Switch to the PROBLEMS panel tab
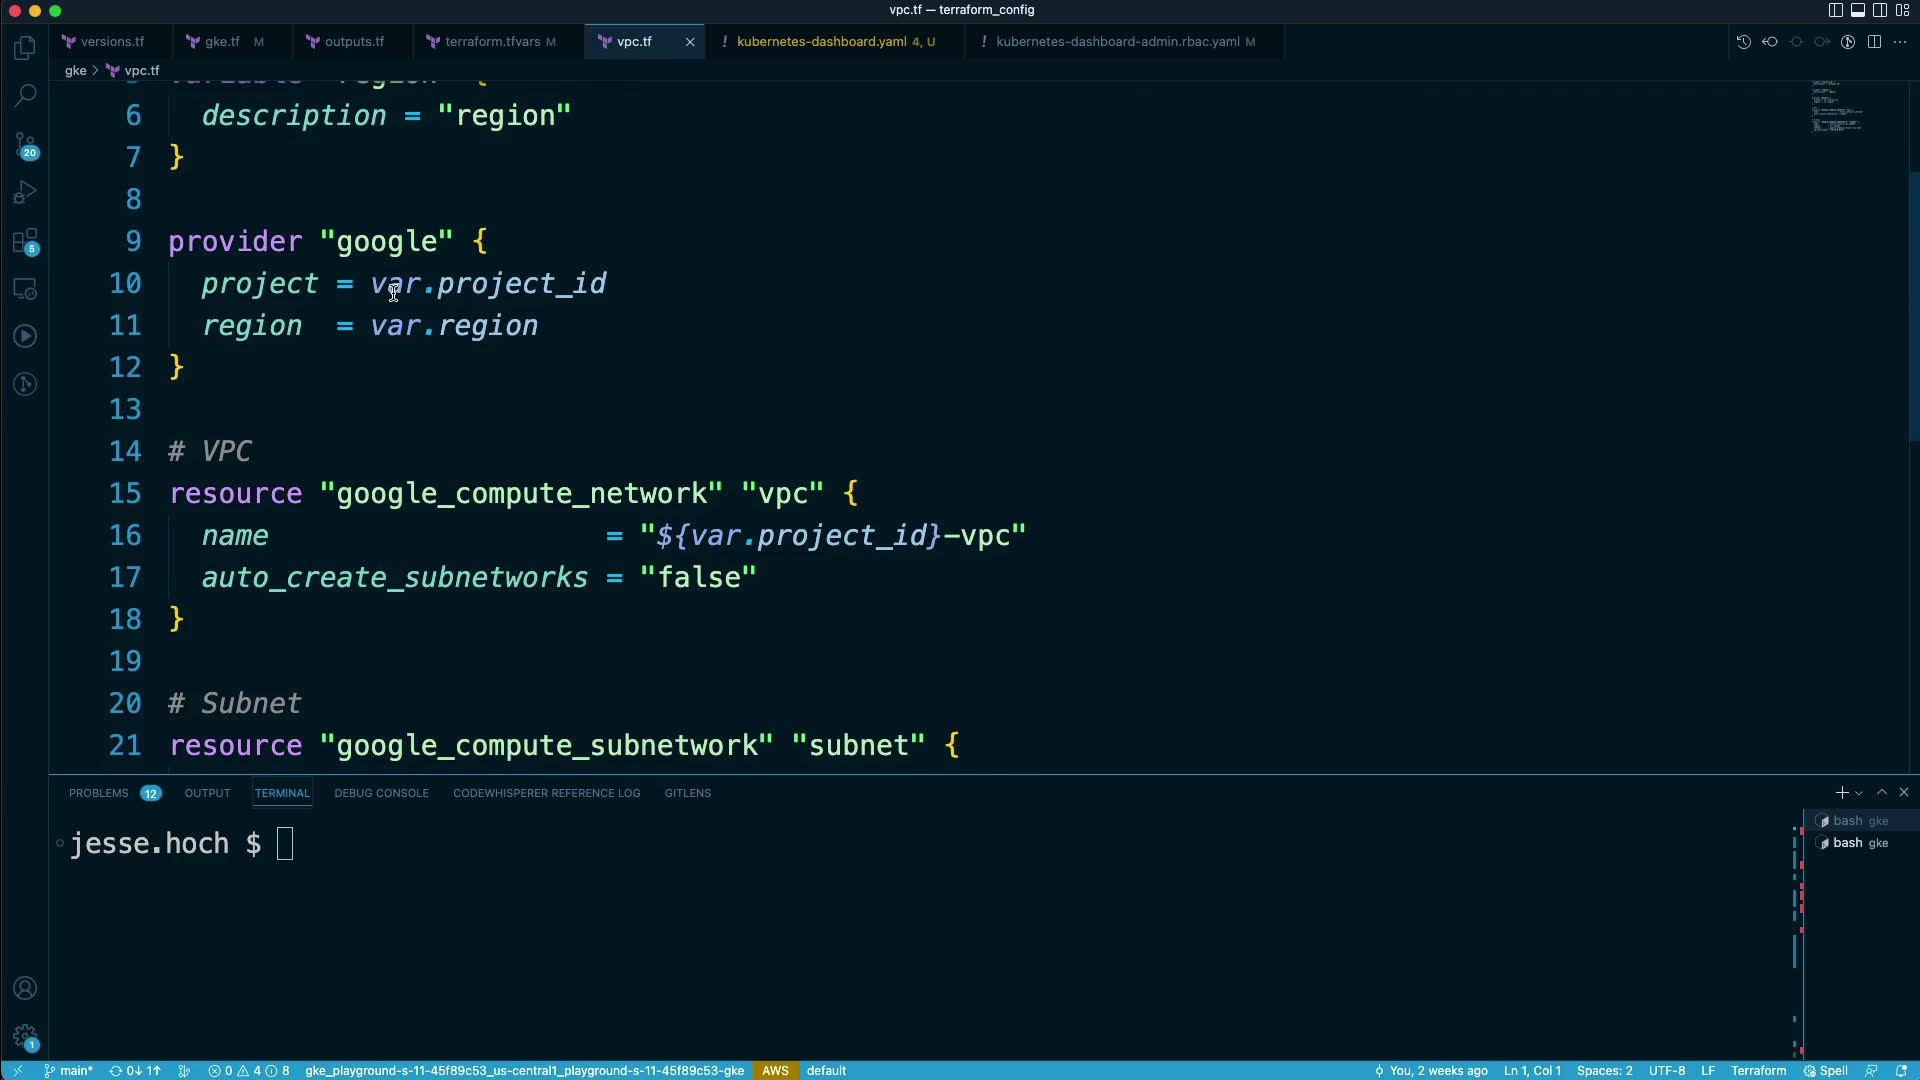Image resolution: width=1920 pixels, height=1080 pixels. point(98,793)
